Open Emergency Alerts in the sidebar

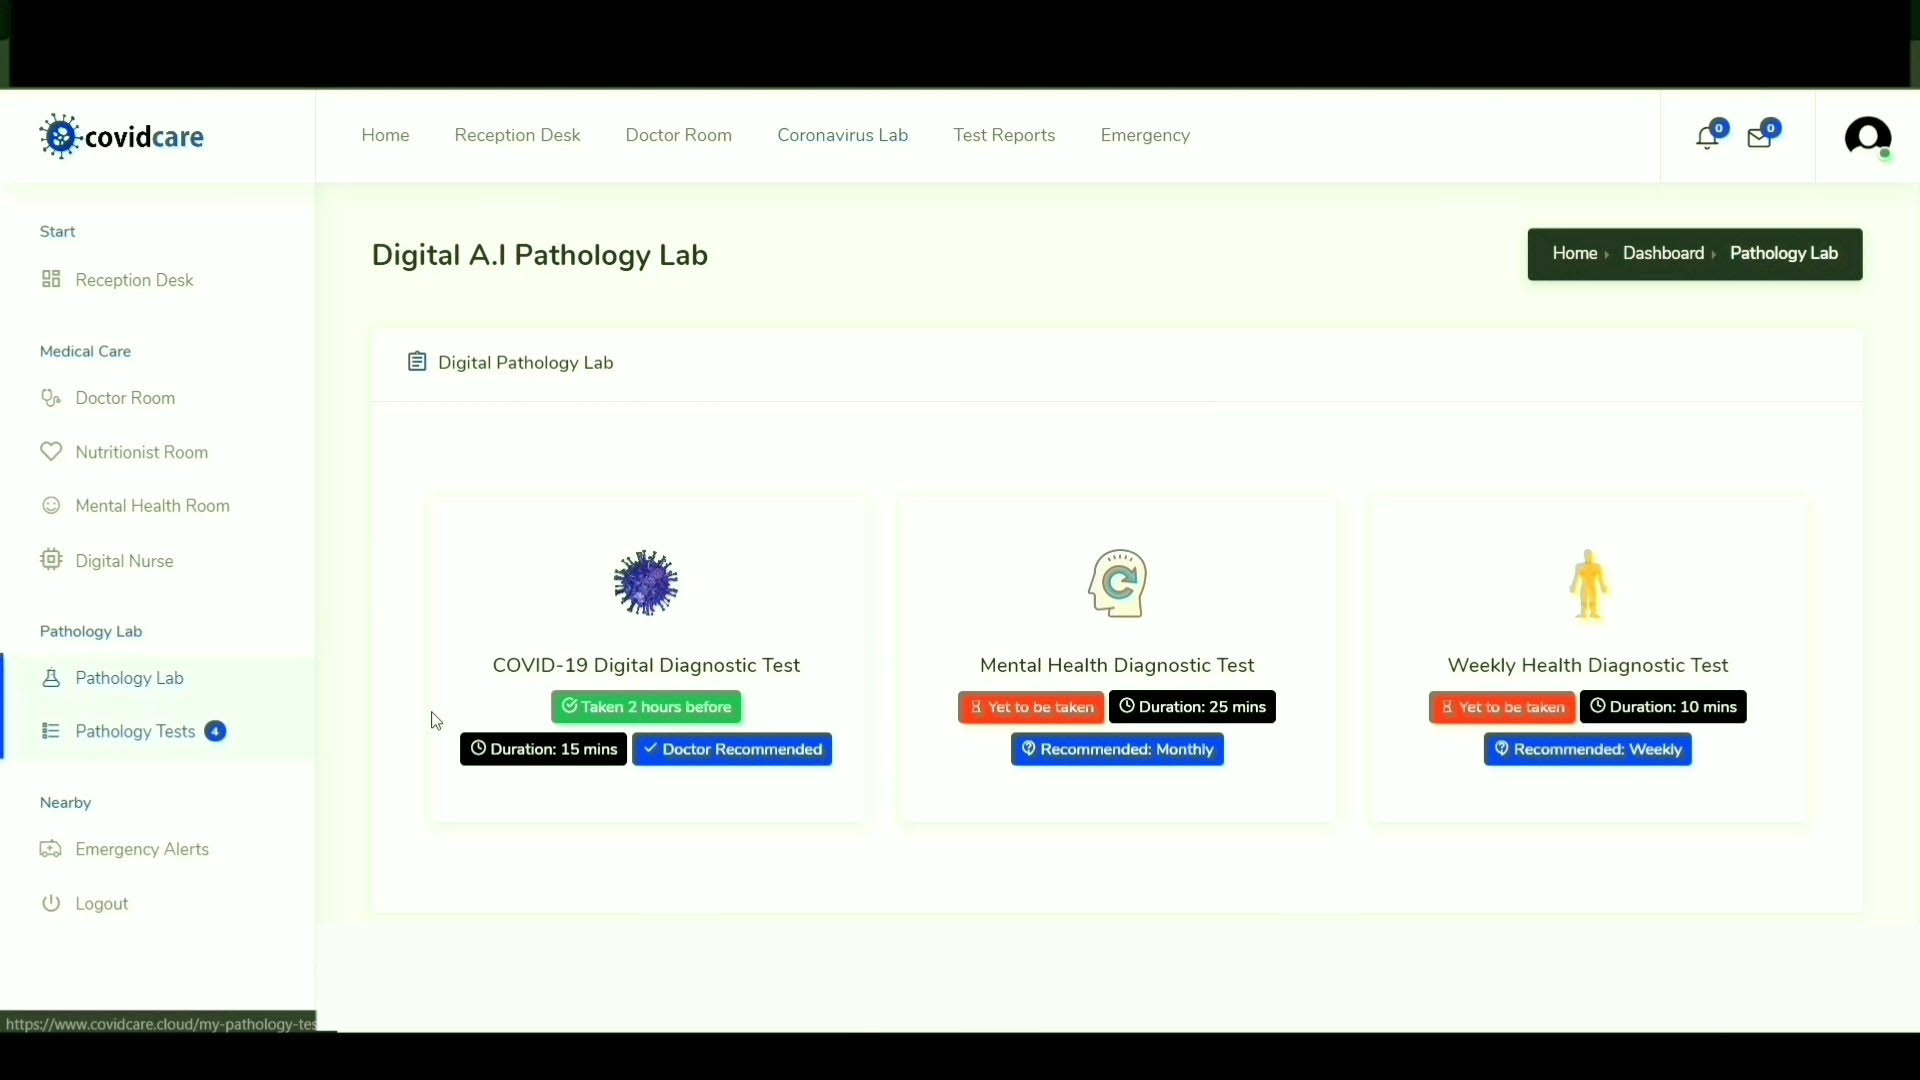pyautogui.click(x=142, y=849)
